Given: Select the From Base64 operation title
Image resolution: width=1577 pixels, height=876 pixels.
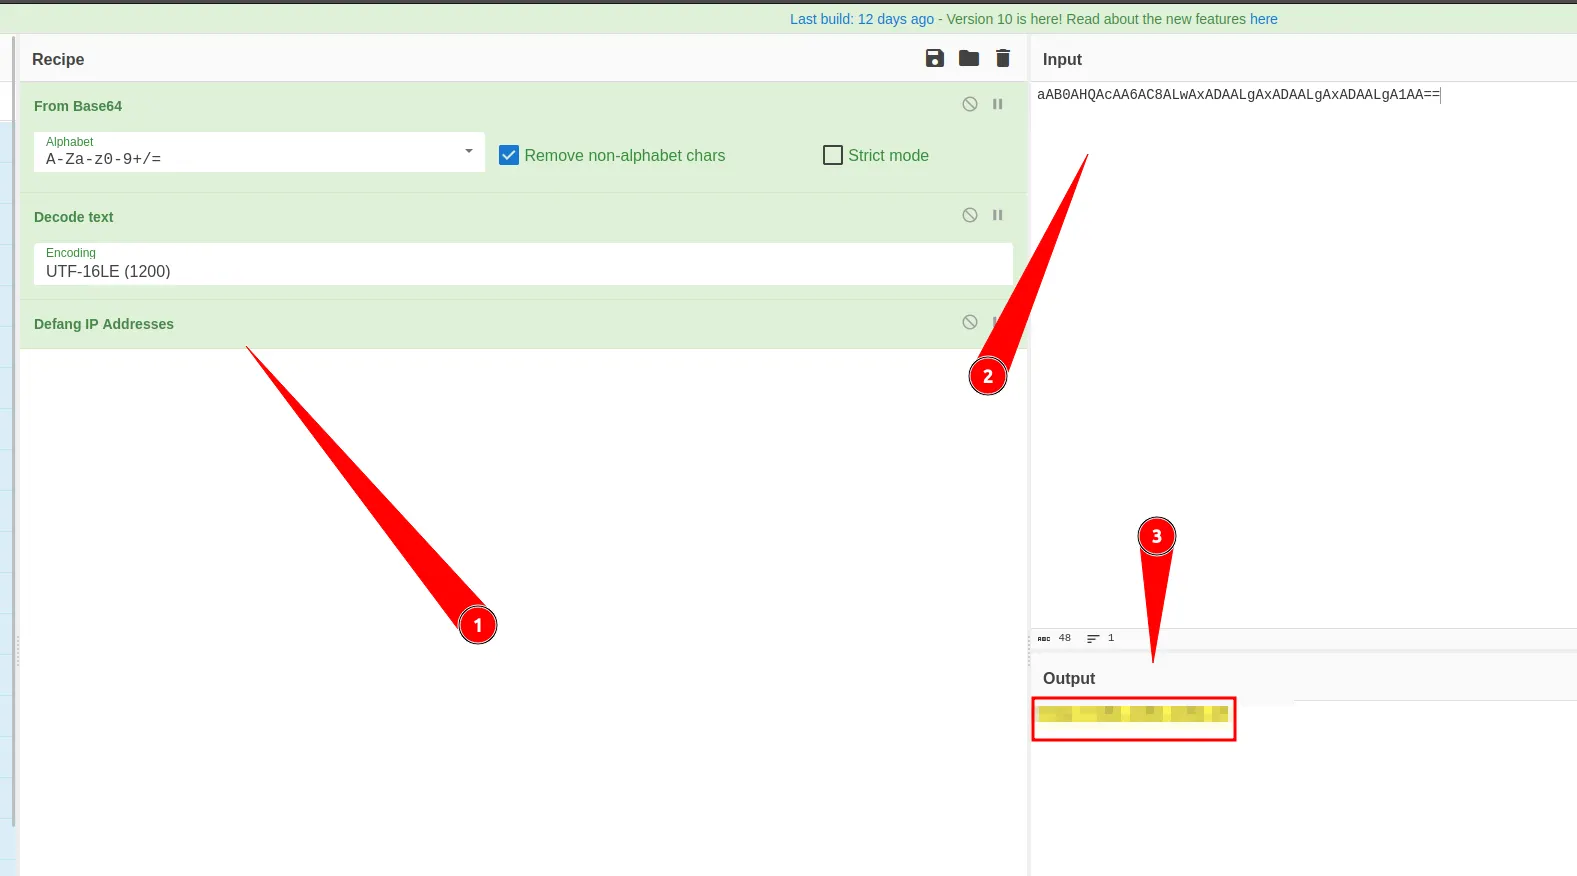Looking at the screenshot, I should click(x=78, y=106).
